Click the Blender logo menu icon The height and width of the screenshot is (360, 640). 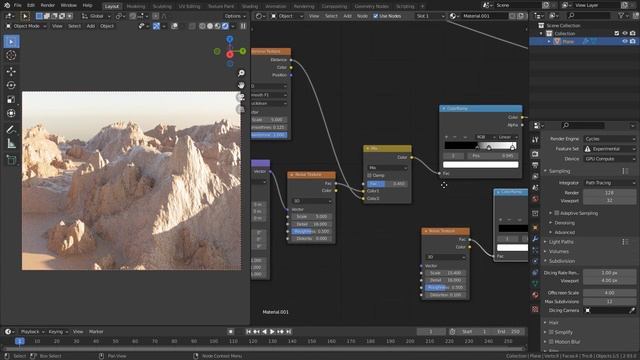pyautogui.click(x=7, y=5)
